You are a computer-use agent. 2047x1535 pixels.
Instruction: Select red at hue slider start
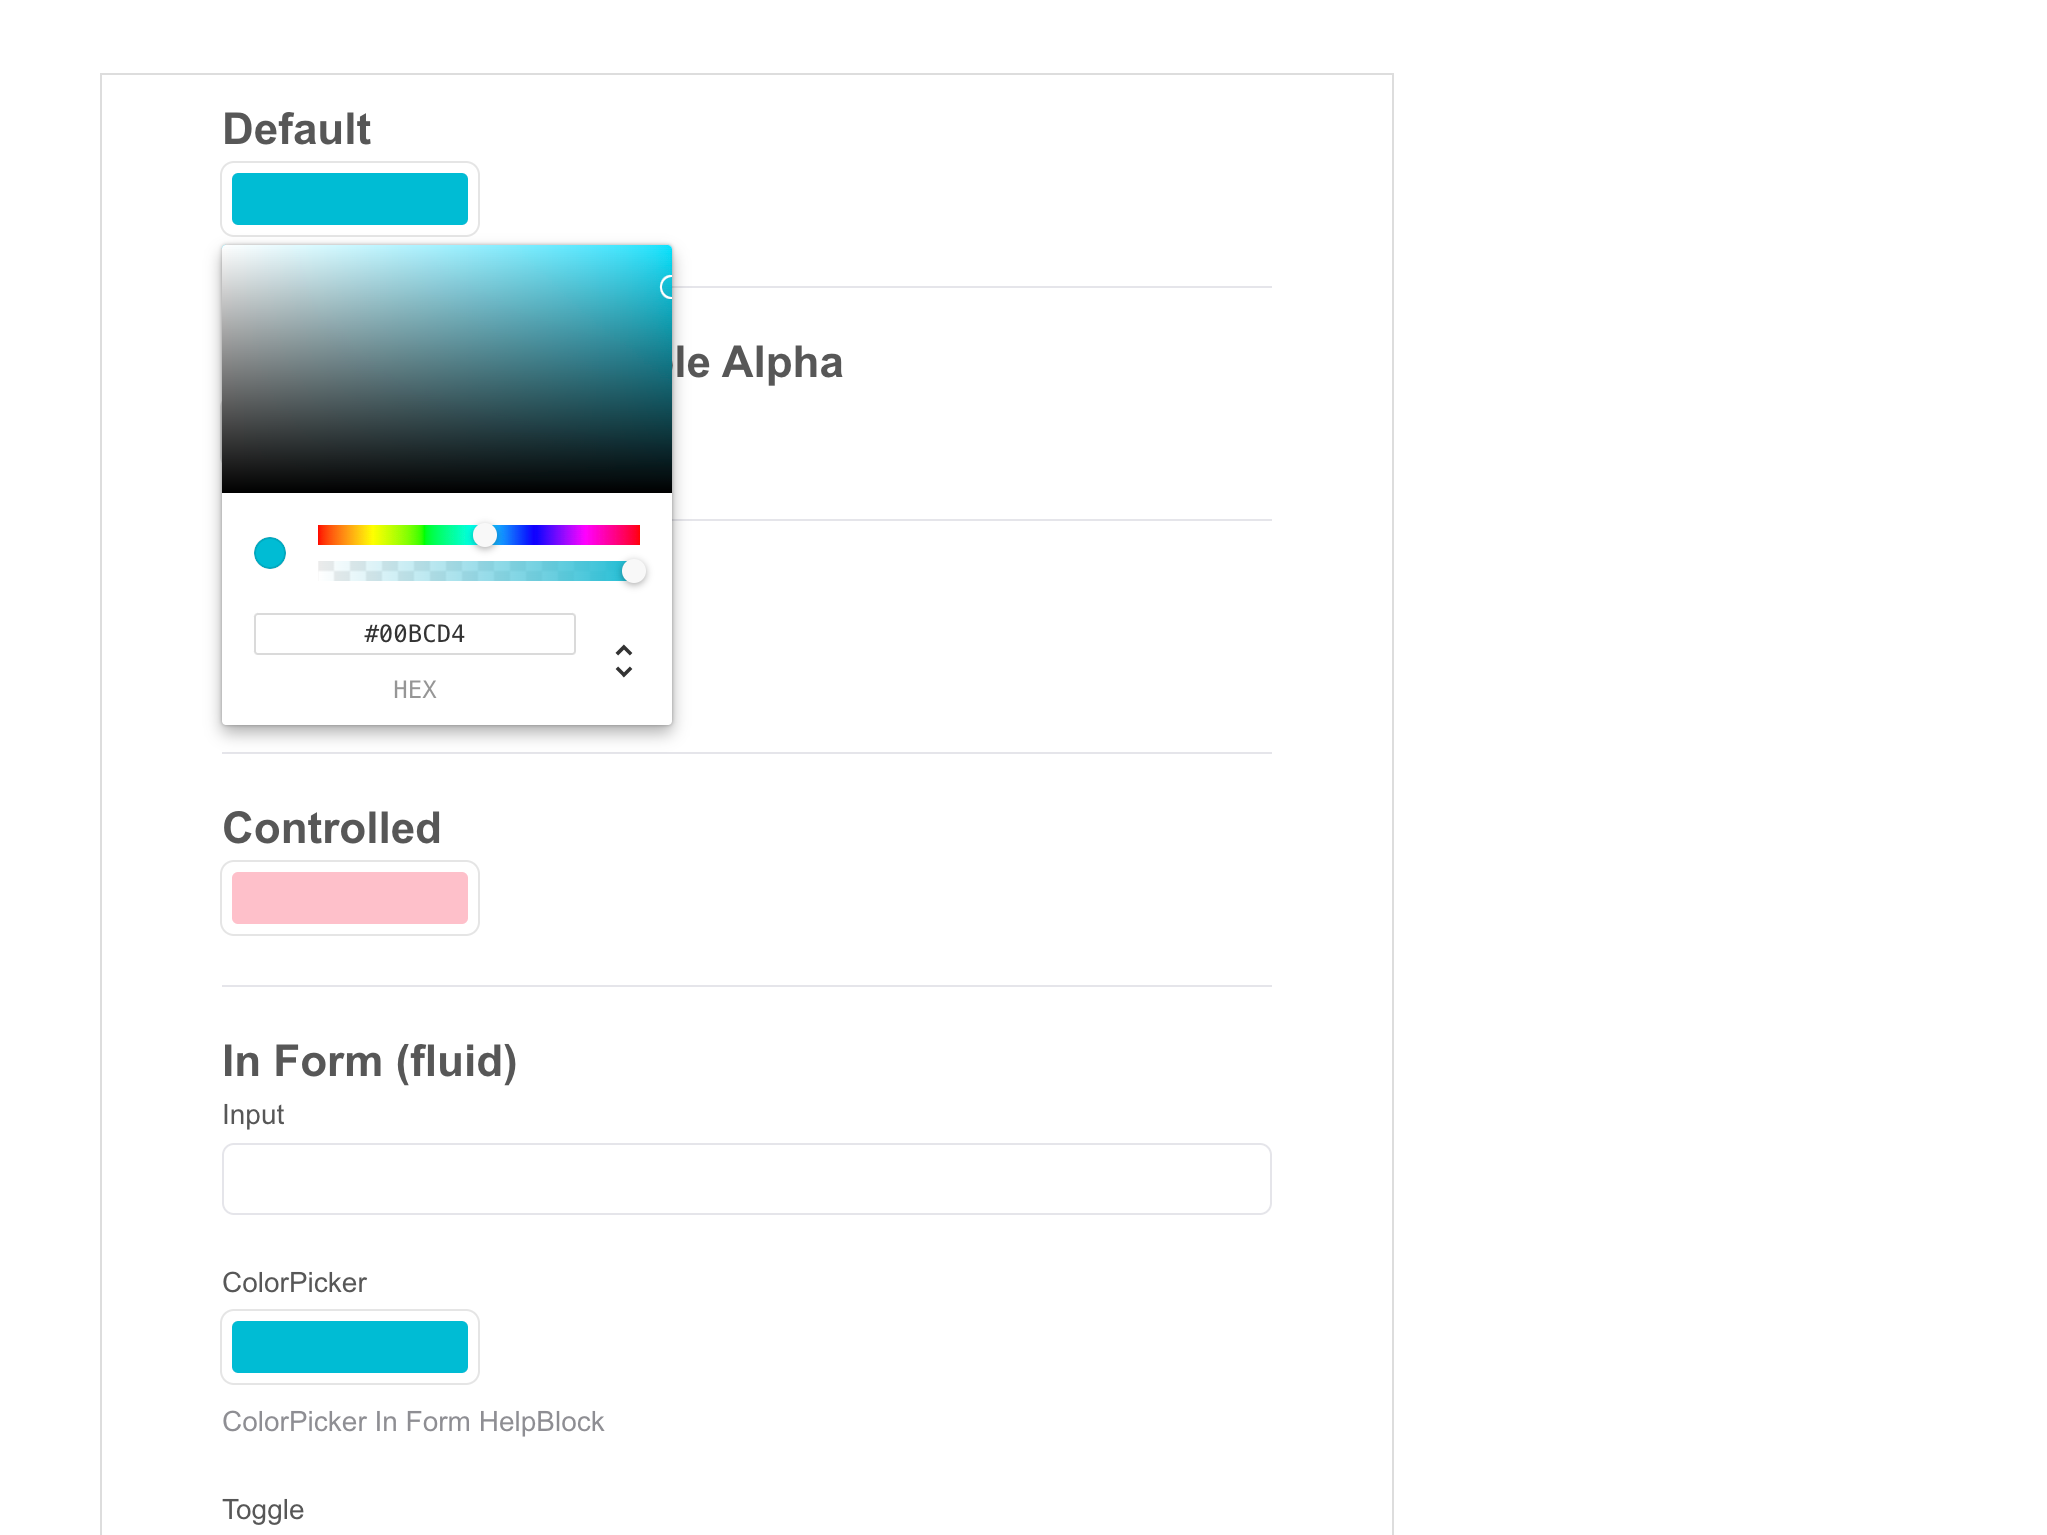click(320, 535)
